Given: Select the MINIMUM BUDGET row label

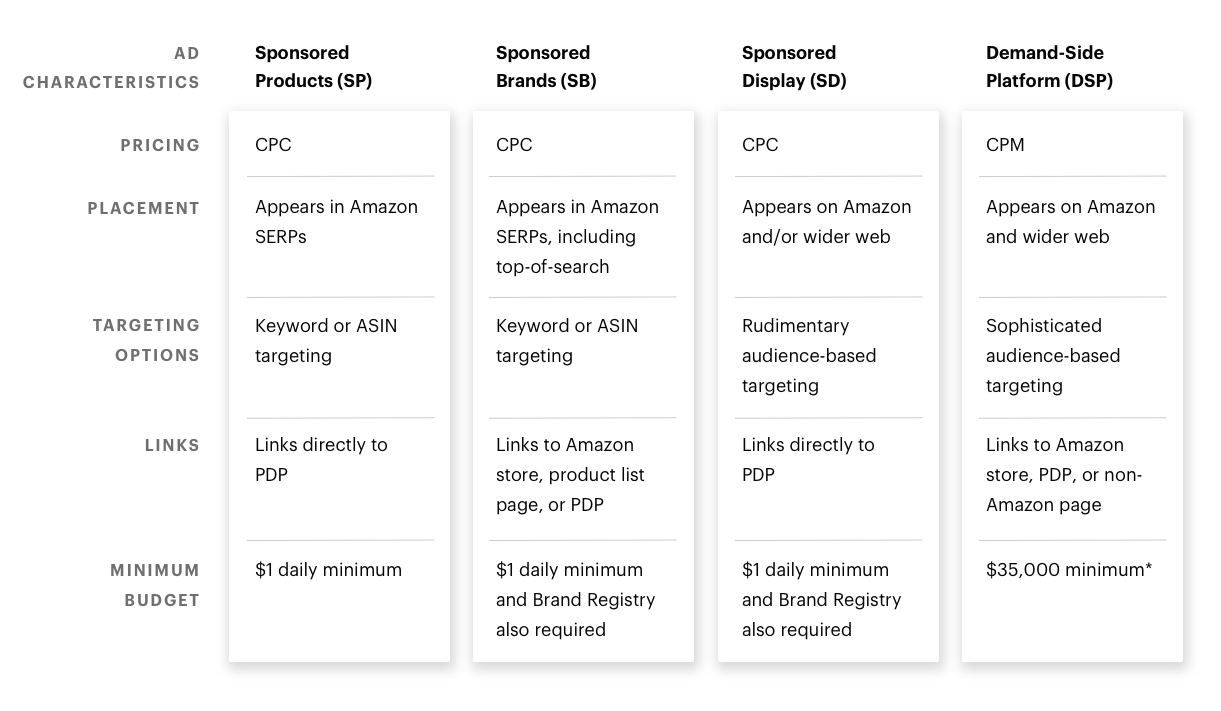Looking at the screenshot, I should point(155,585).
